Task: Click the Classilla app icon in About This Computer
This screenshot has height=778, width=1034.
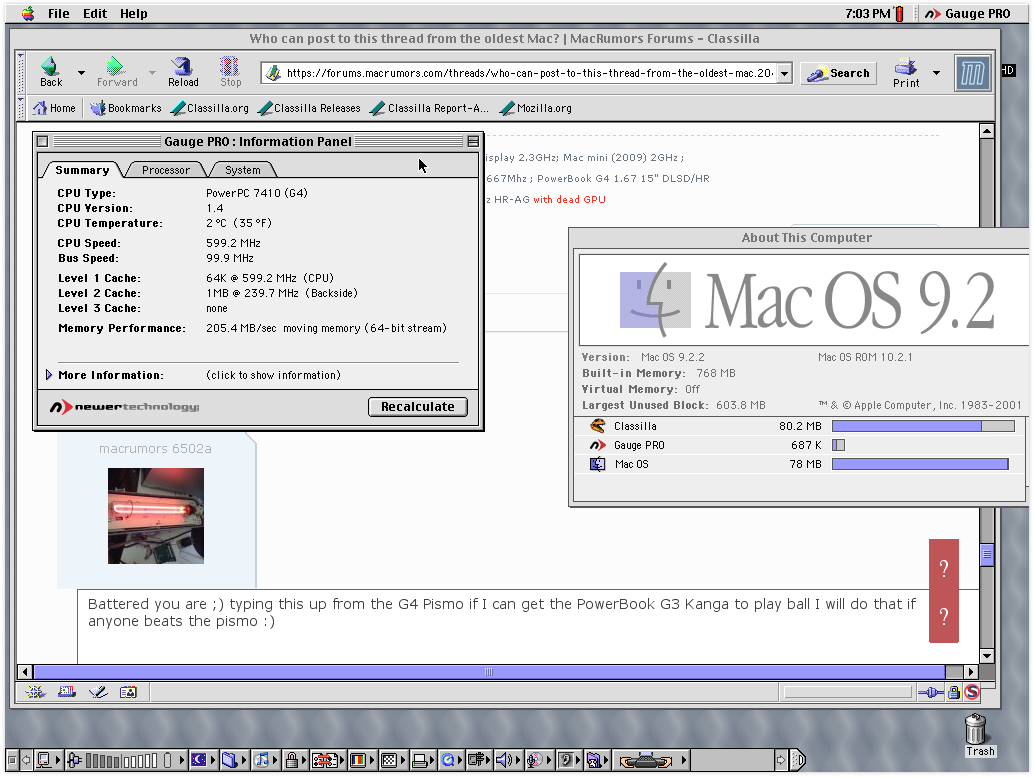Action: 597,426
